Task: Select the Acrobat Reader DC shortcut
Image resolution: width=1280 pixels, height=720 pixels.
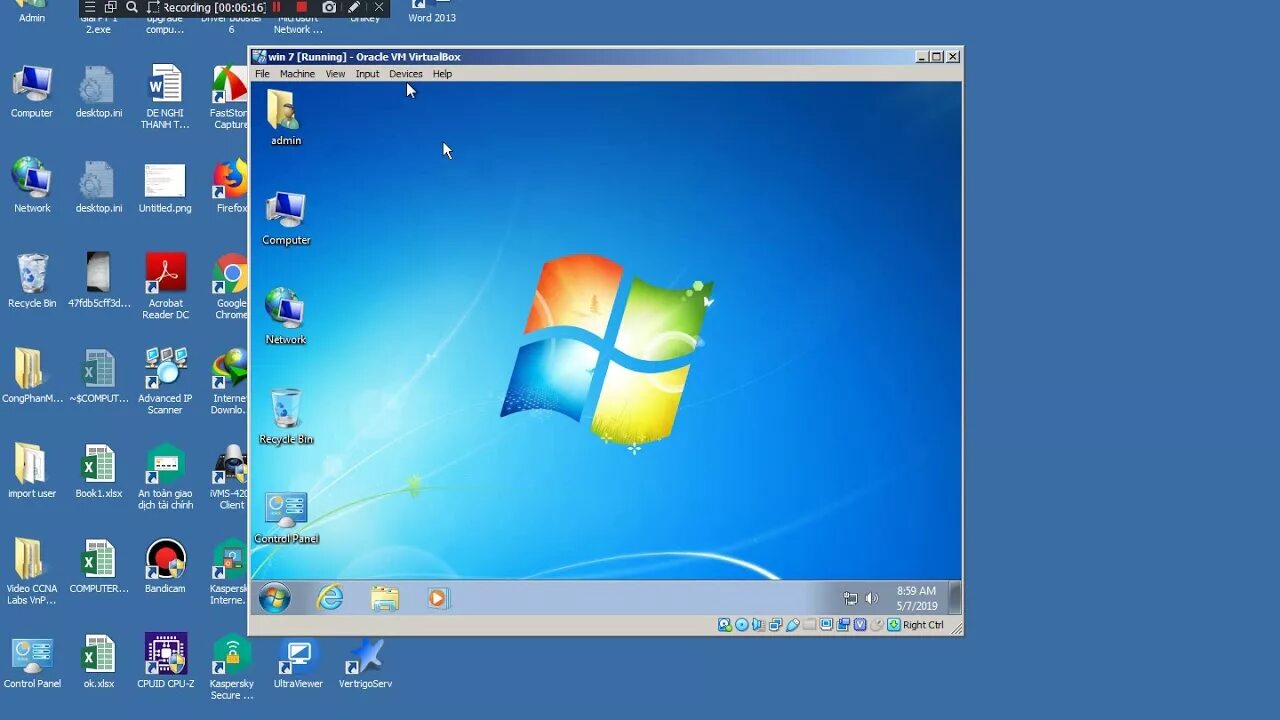Action: click(x=166, y=286)
